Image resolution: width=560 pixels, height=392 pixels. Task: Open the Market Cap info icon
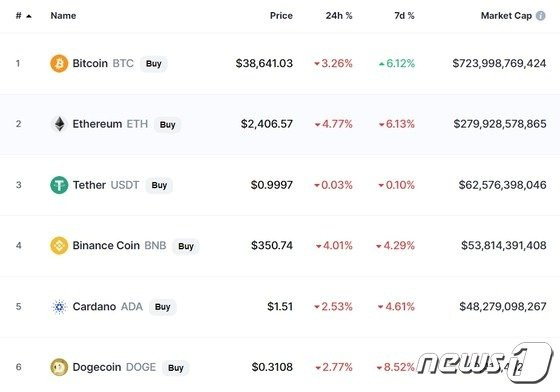point(541,16)
